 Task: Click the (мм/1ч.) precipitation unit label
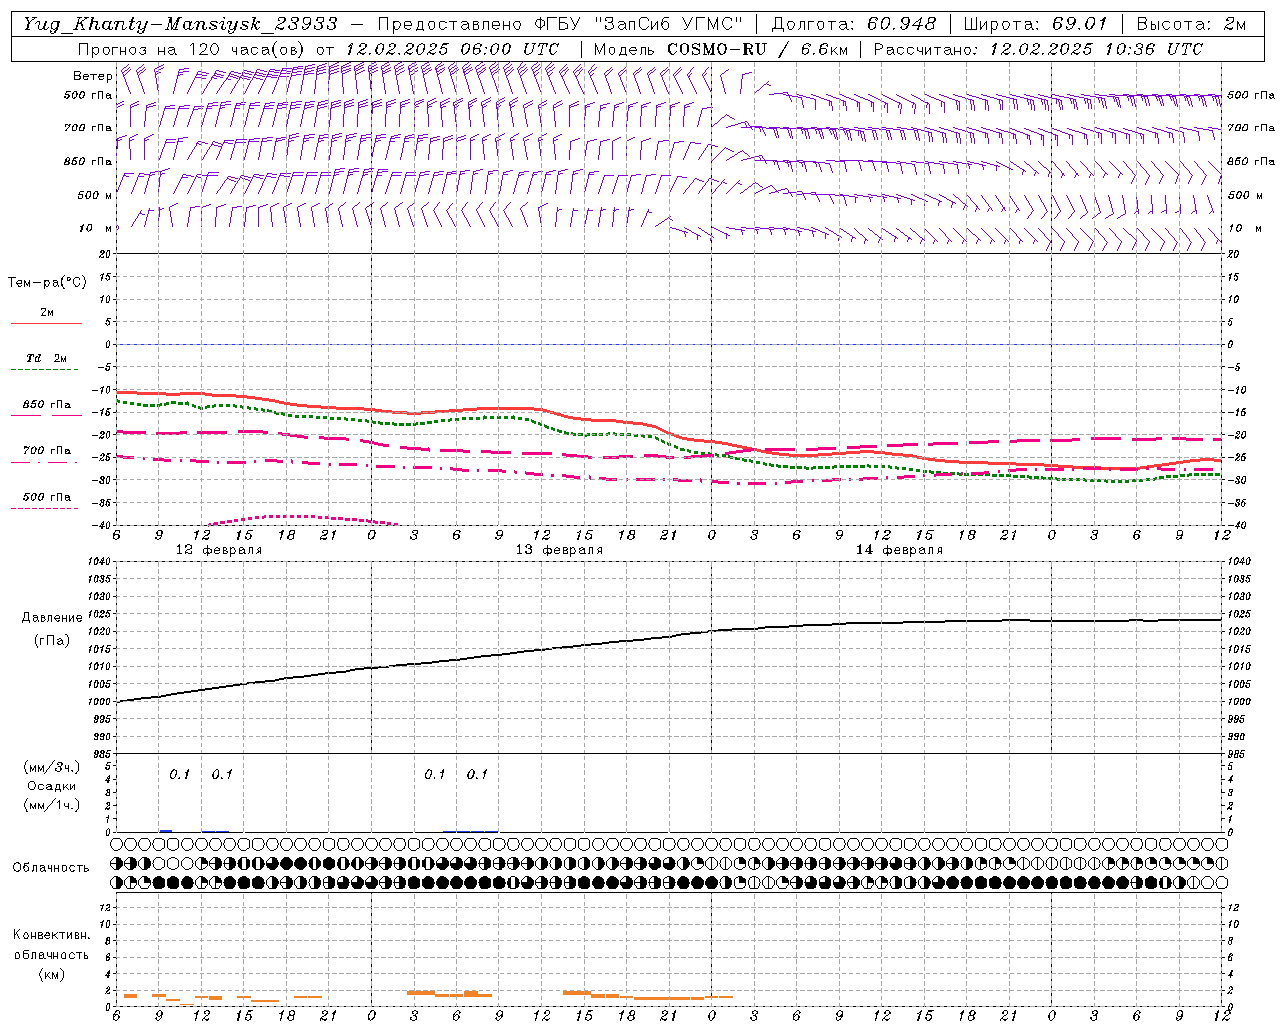(52, 805)
